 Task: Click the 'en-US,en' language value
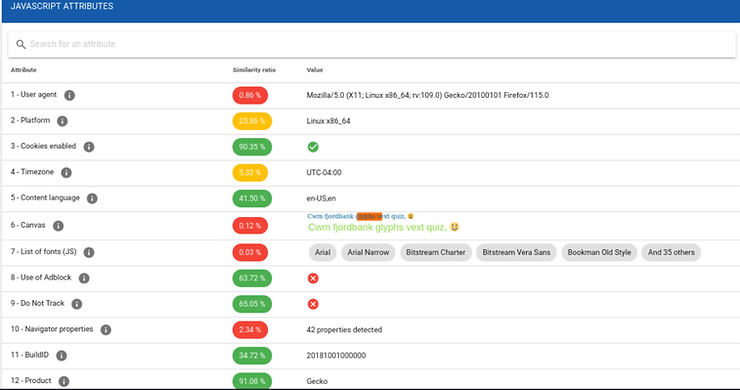coord(321,199)
